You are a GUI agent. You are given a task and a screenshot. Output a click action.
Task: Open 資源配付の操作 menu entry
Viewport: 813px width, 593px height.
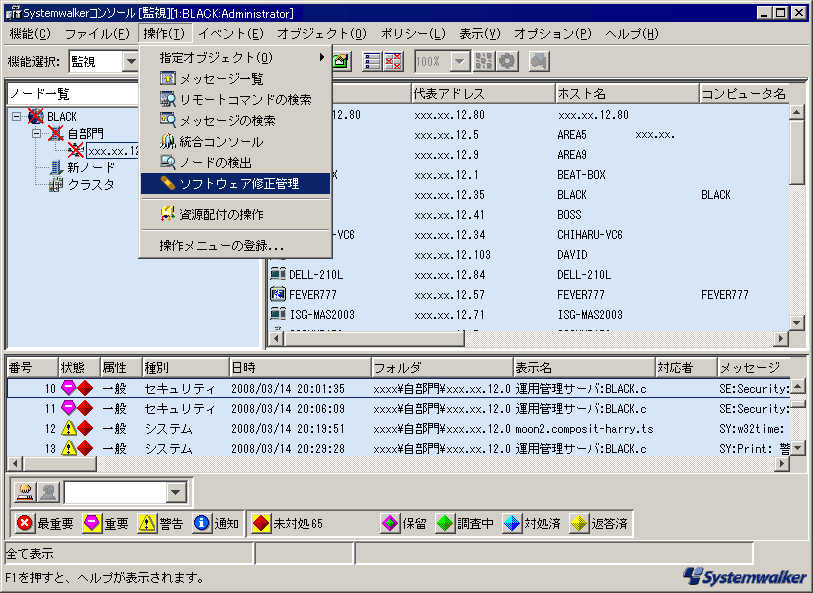click(235, 214)
